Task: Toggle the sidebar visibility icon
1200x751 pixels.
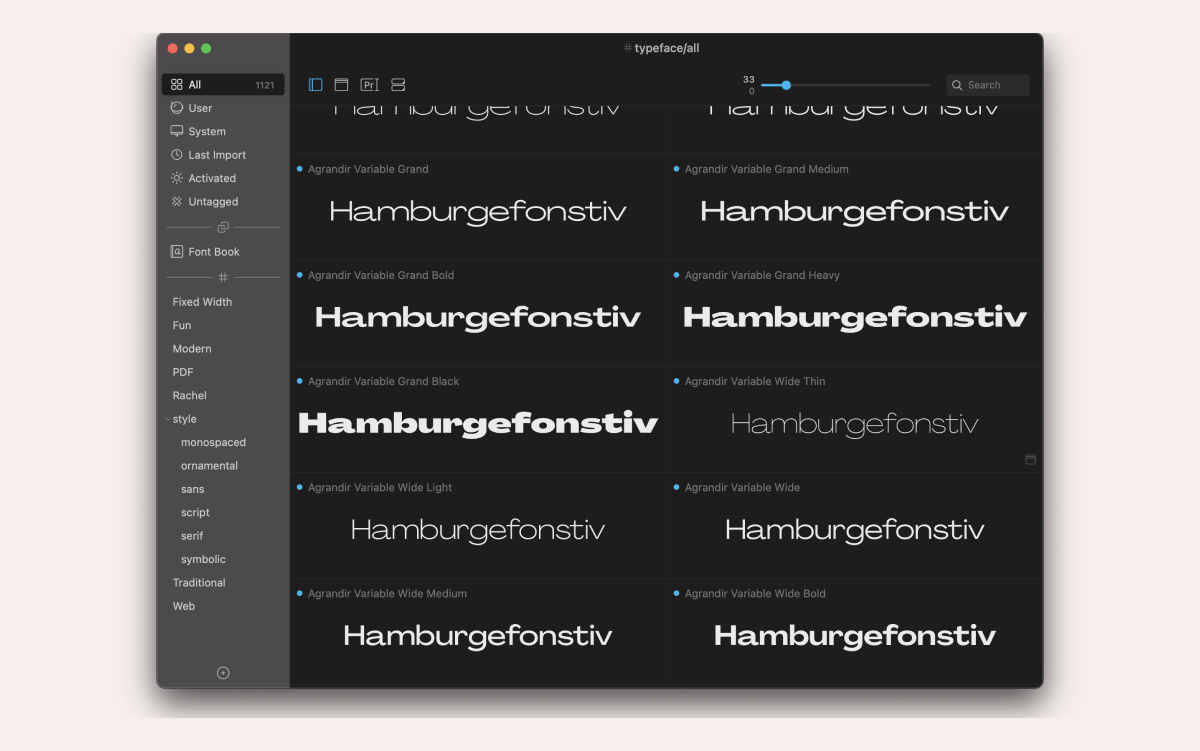Action: point(316,85)
